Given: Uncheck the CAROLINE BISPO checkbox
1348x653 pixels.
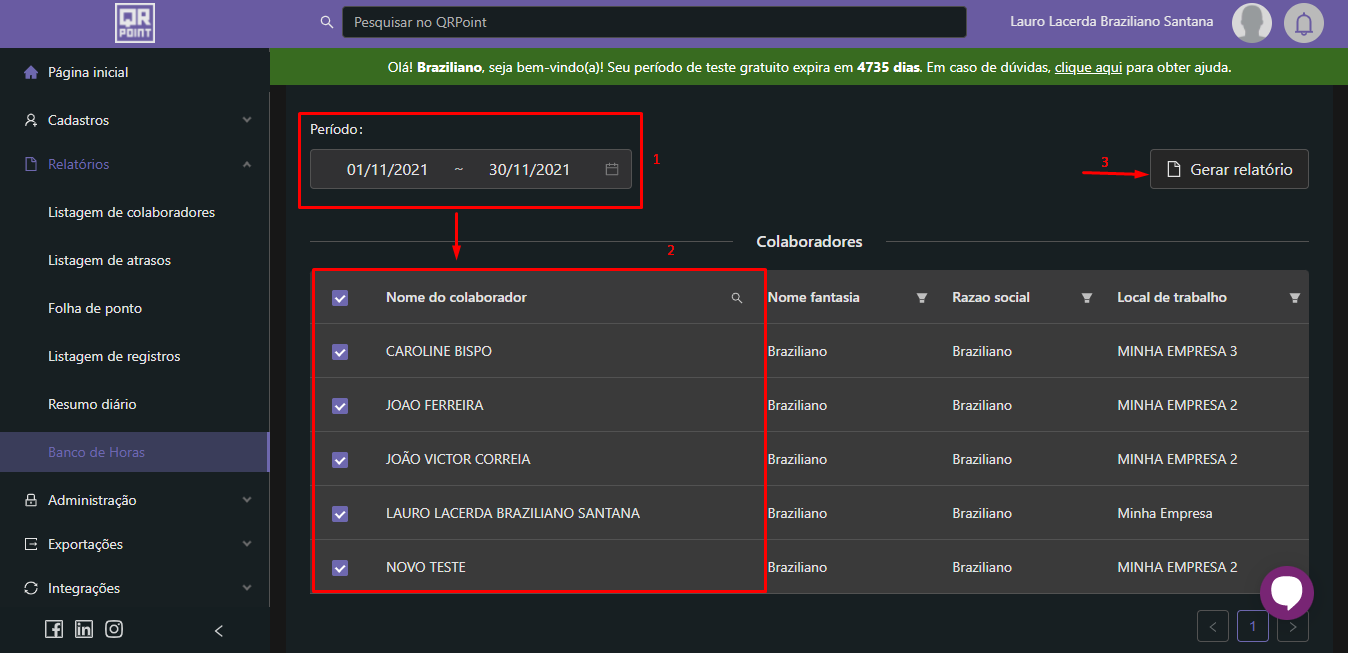Looking at the screenshot, I should coord(340,352).
